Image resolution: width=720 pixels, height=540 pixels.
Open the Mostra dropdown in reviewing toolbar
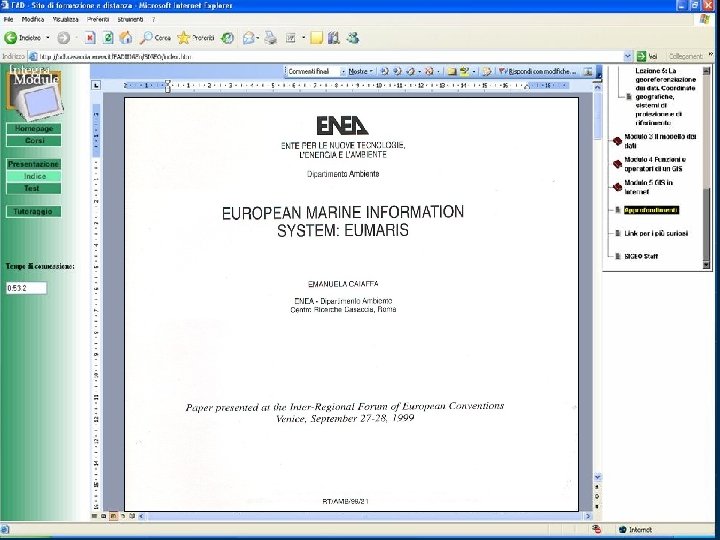[x=360, y=72]
